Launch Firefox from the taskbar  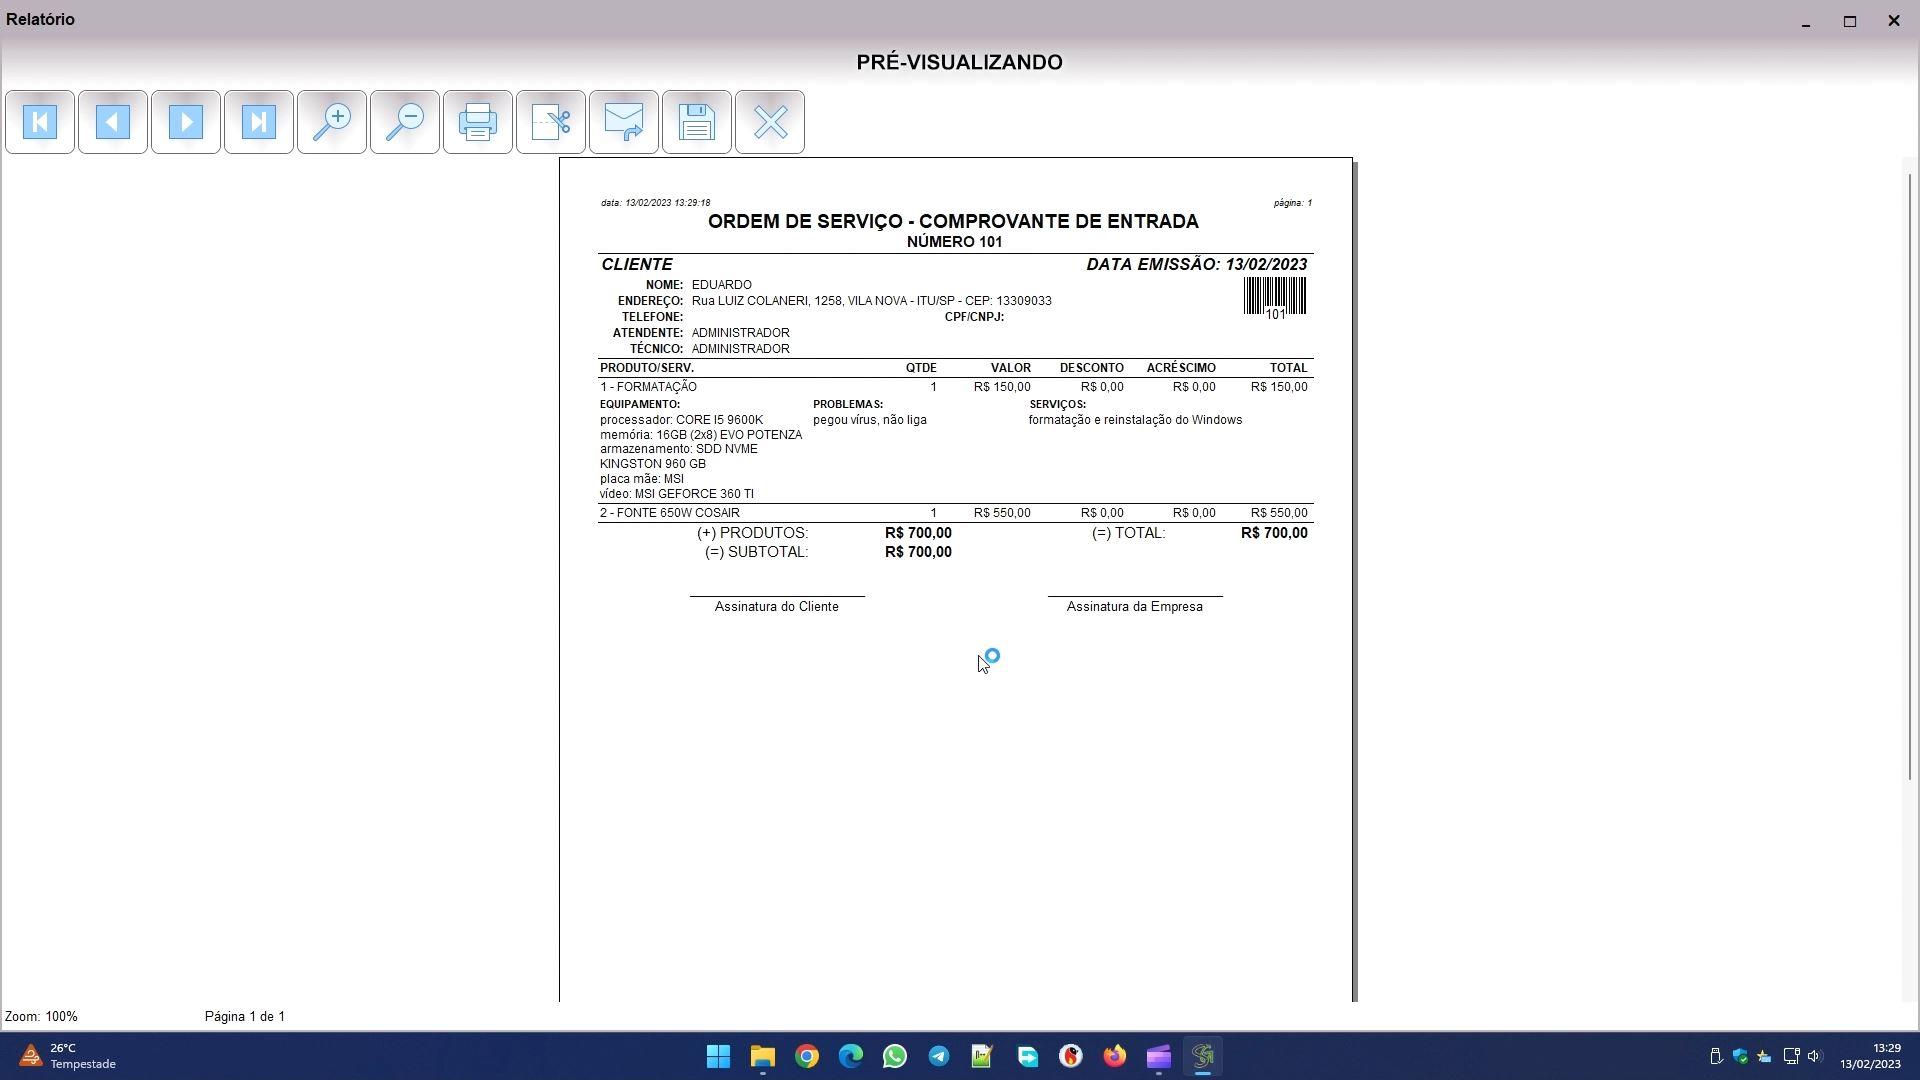(1114, 1056)
